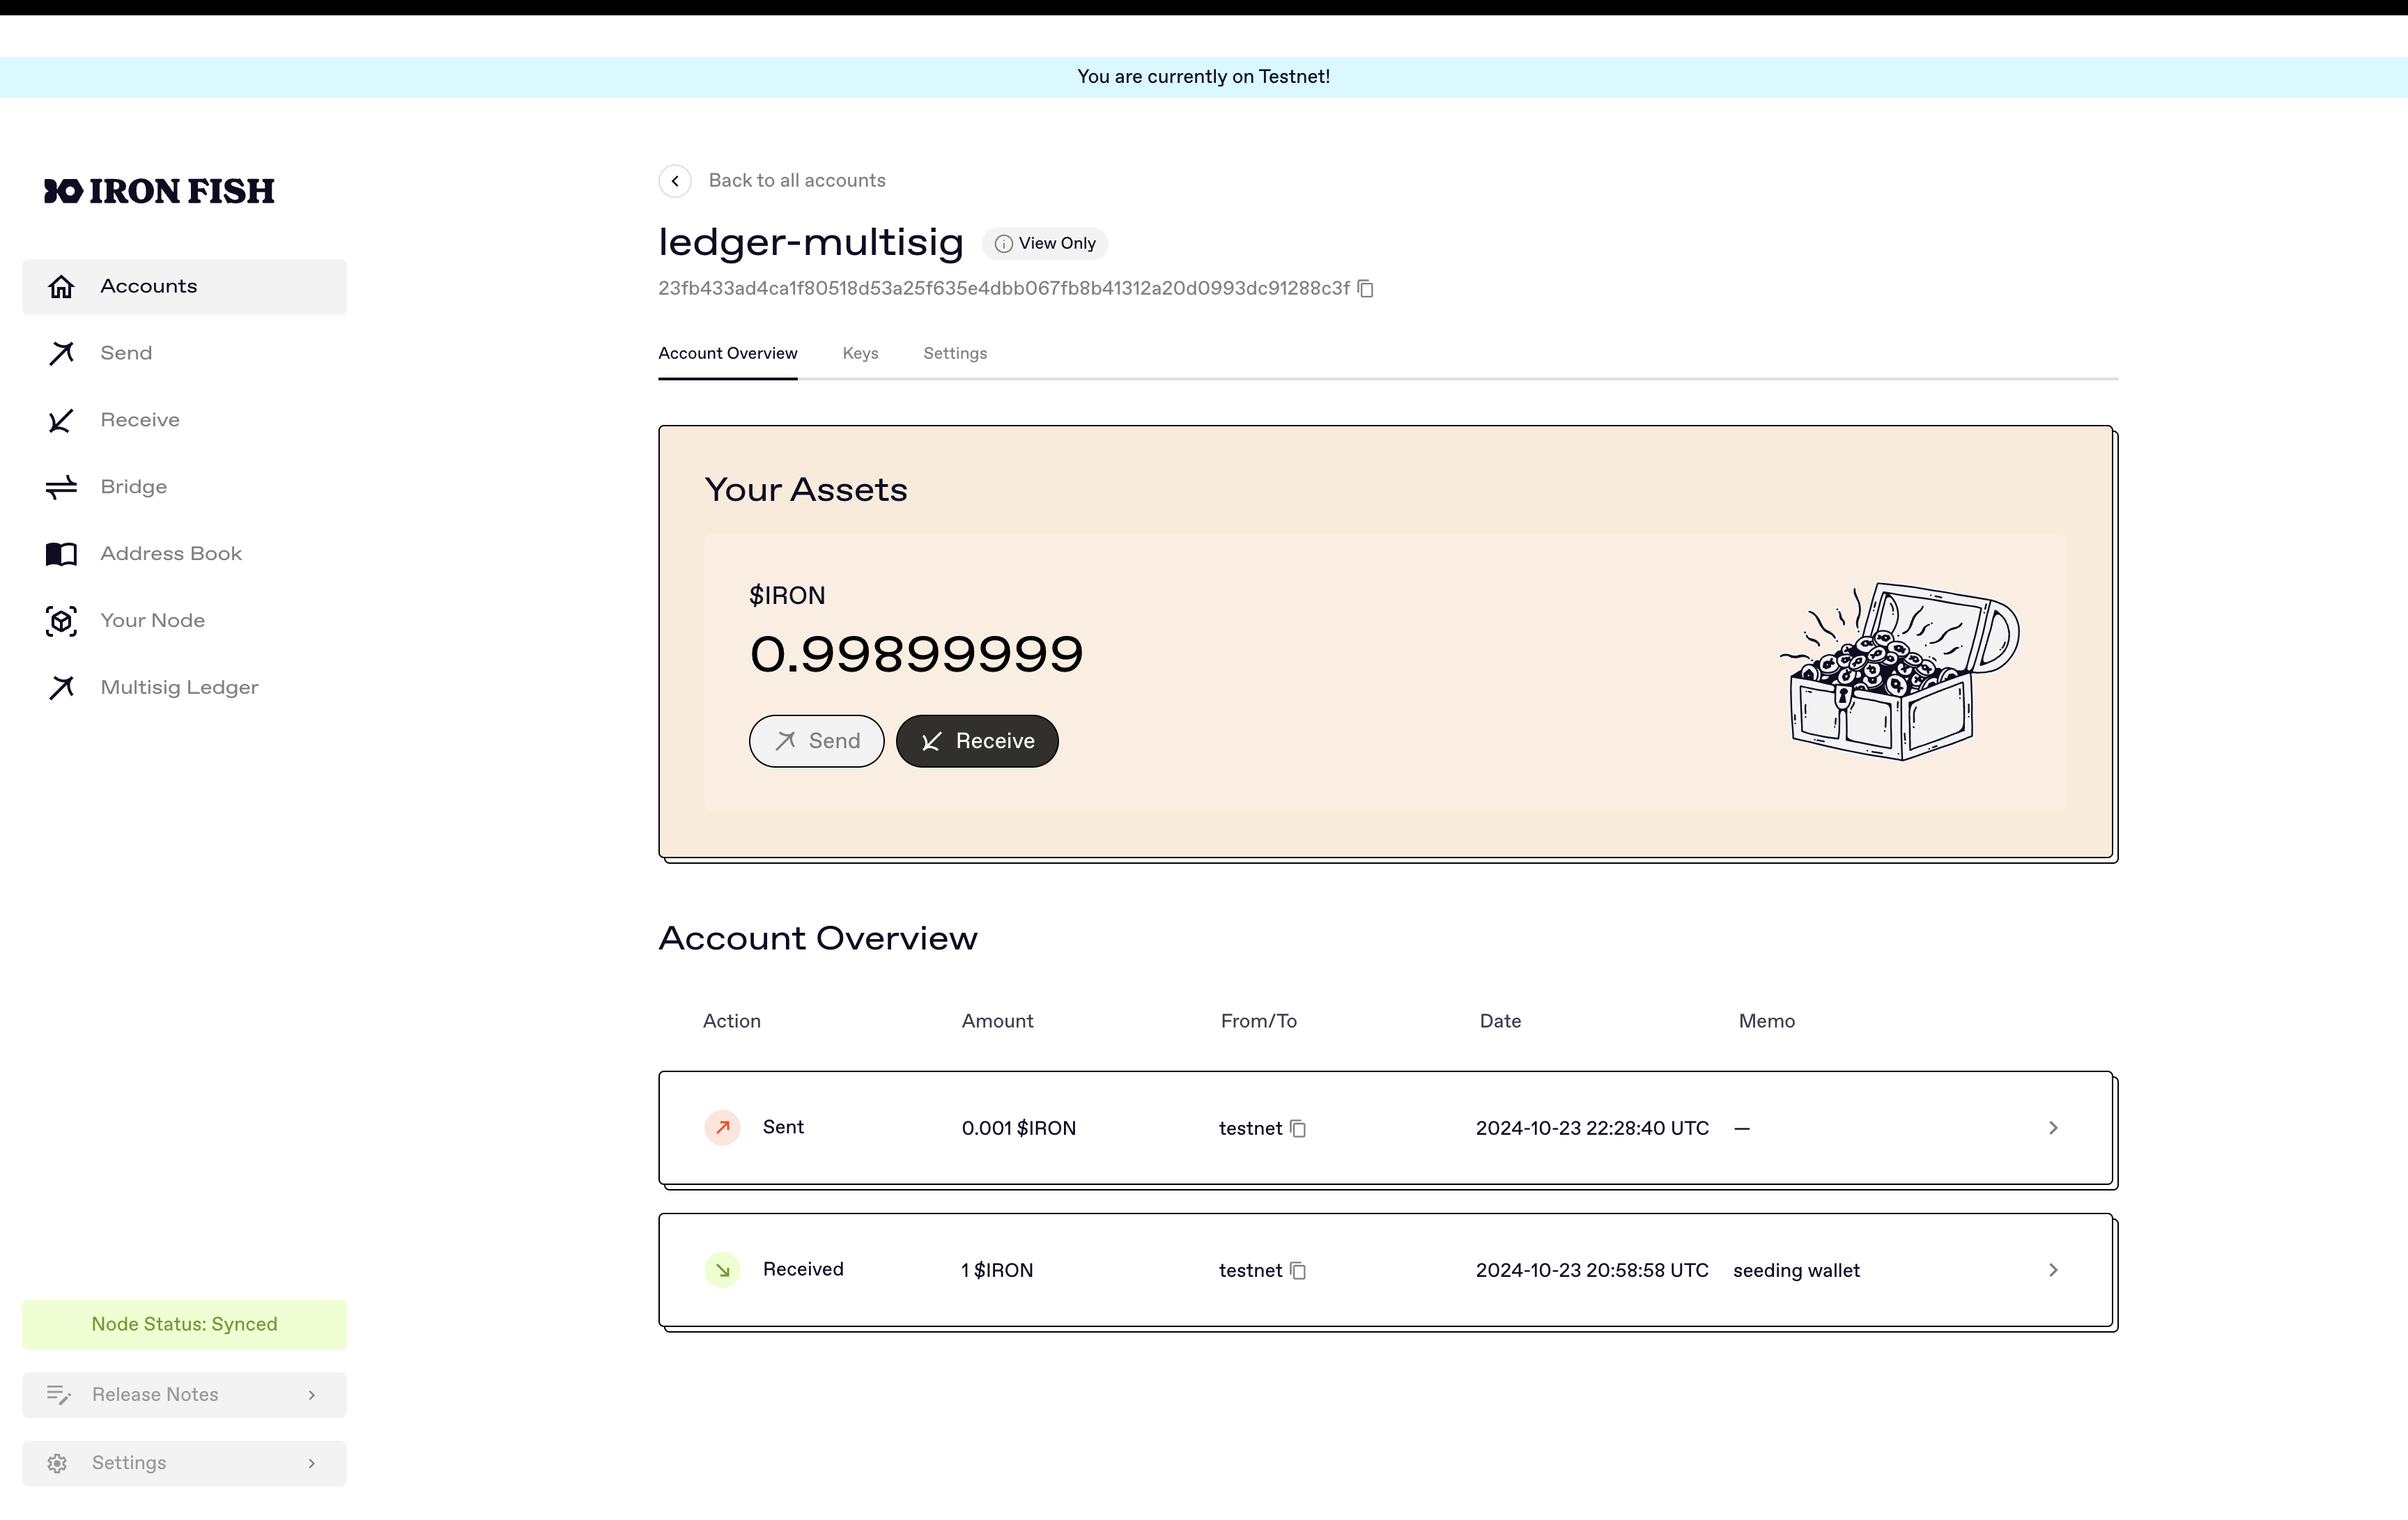Image resolution: width=2408 pixels, height=1520 pixels.
Task: Expand the Received transaction details chevron
Action: [x=2053, y=1270]
